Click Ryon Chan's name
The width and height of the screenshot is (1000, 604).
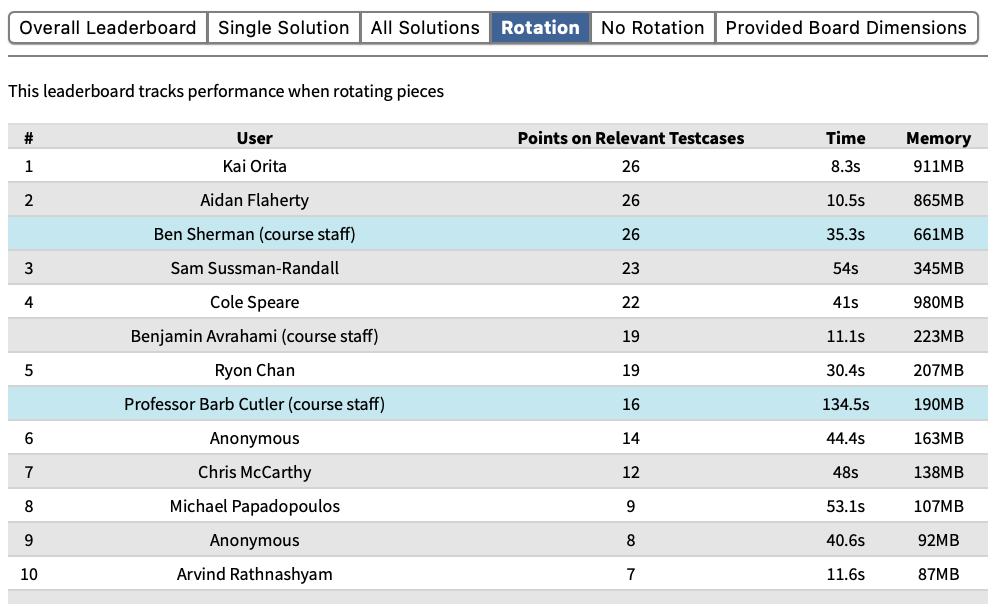[254, 370]
